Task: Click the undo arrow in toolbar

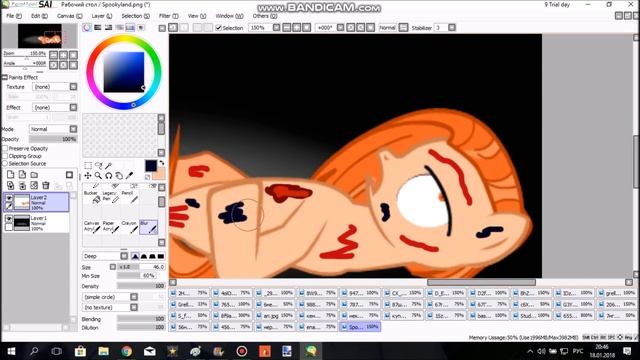Action: click(173, 27)
